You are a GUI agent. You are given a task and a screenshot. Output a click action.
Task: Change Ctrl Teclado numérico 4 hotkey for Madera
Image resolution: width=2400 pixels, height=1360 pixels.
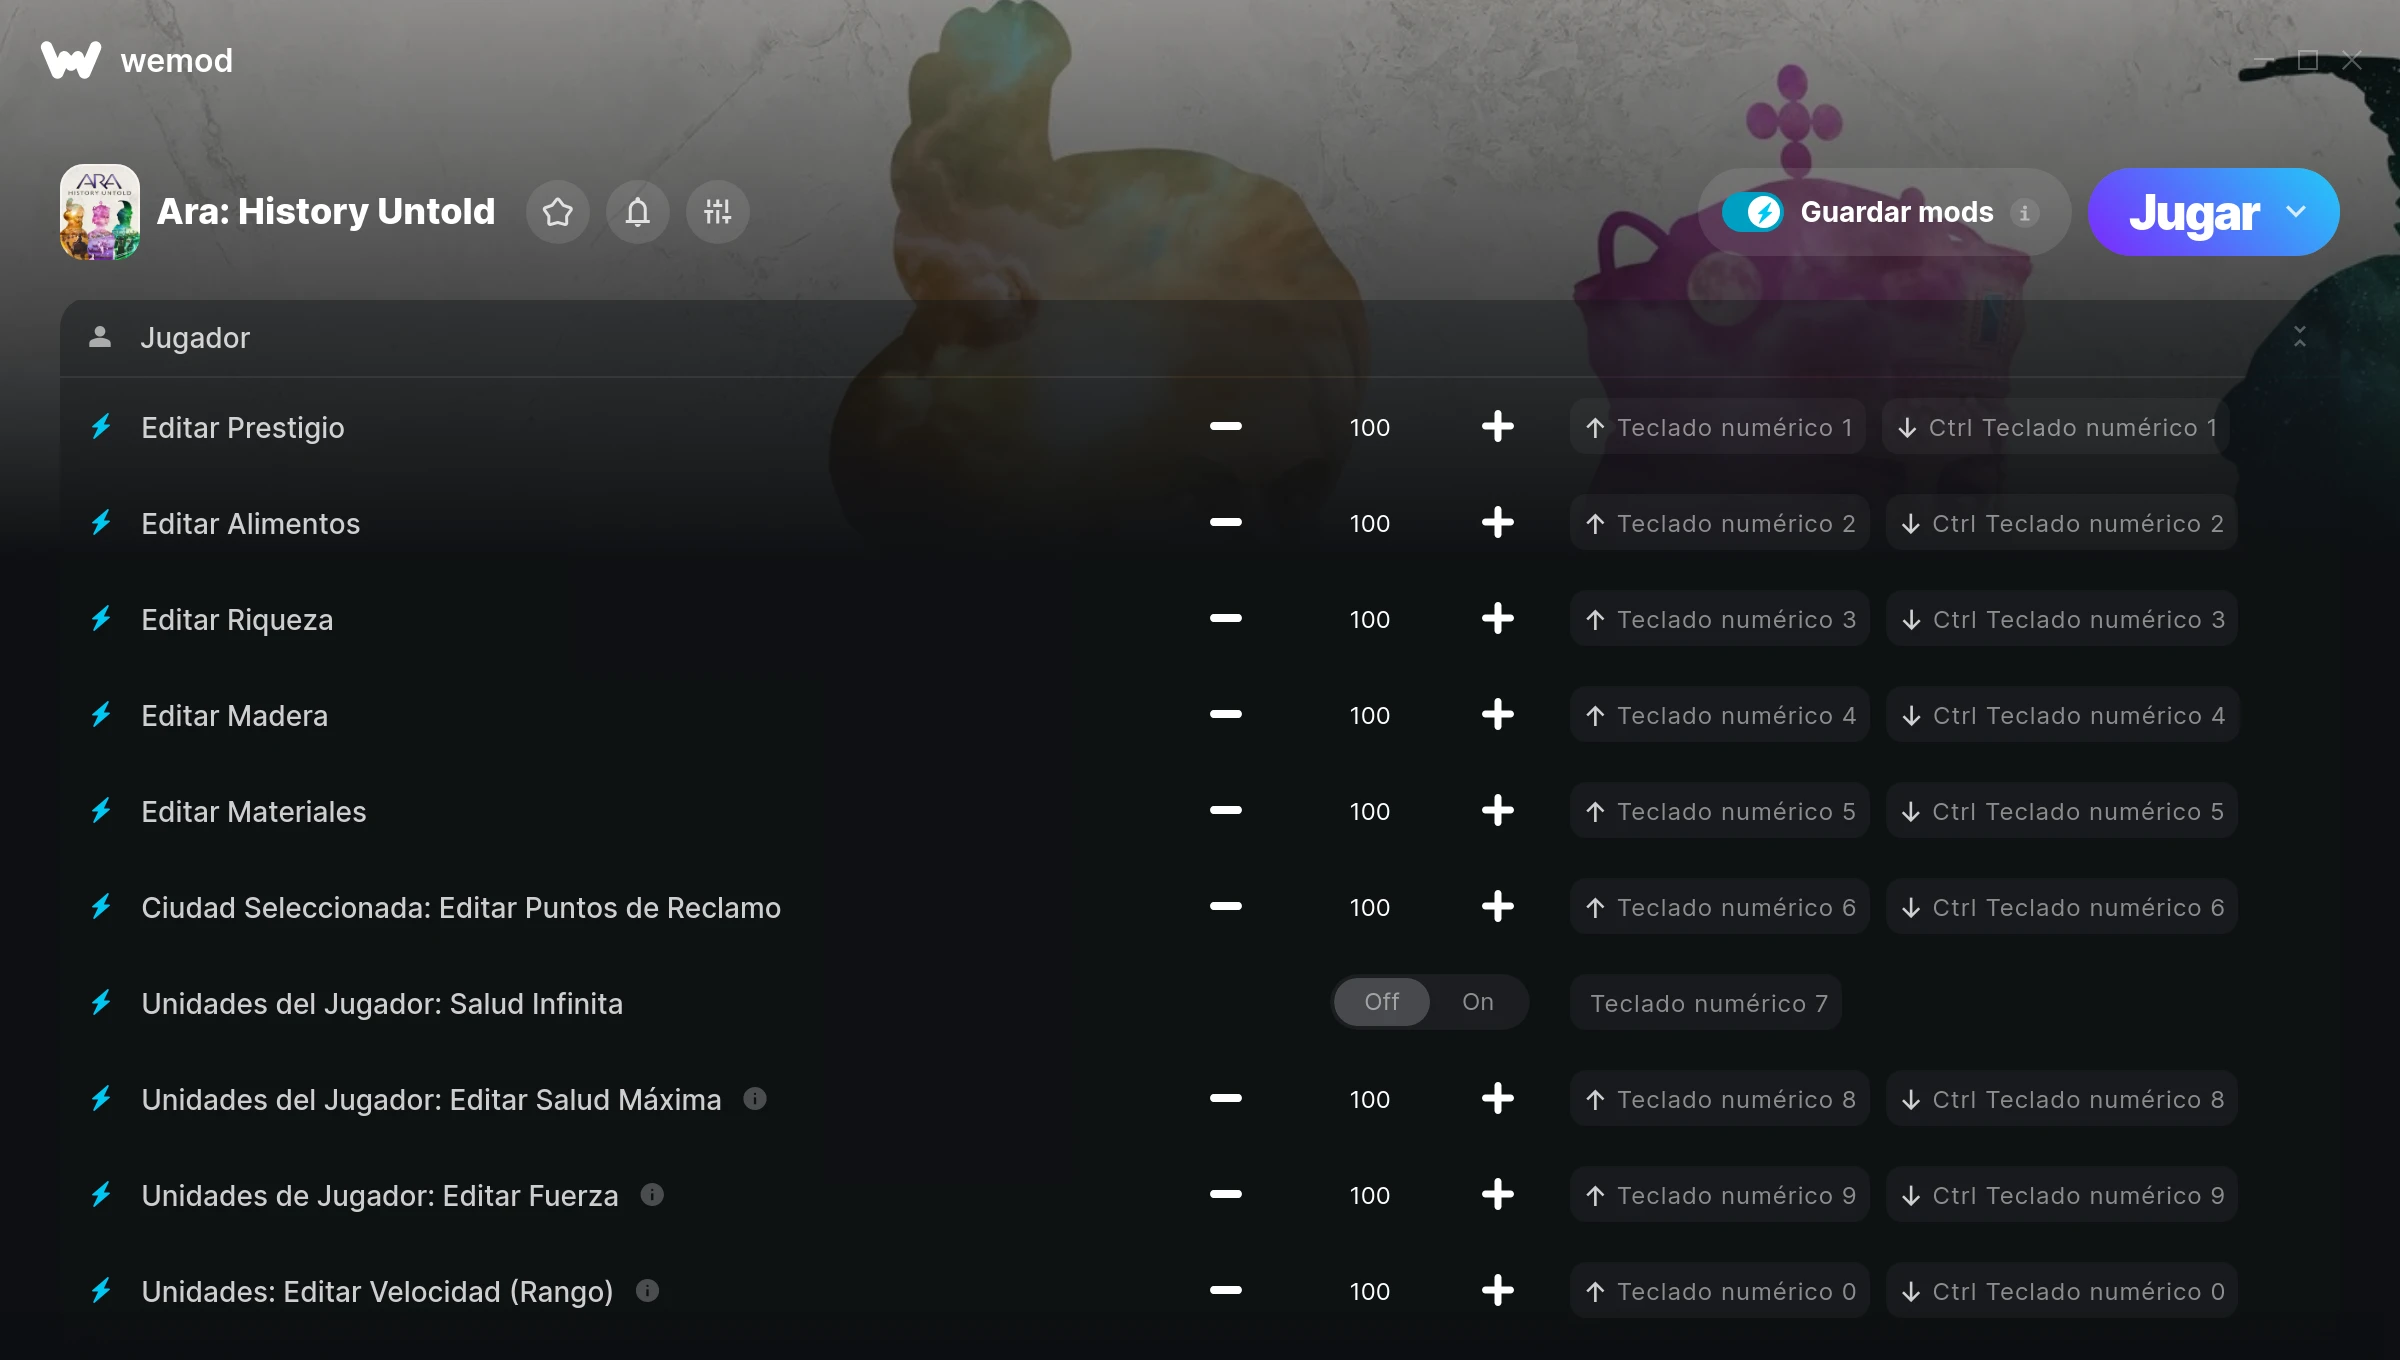[2062, 715]
